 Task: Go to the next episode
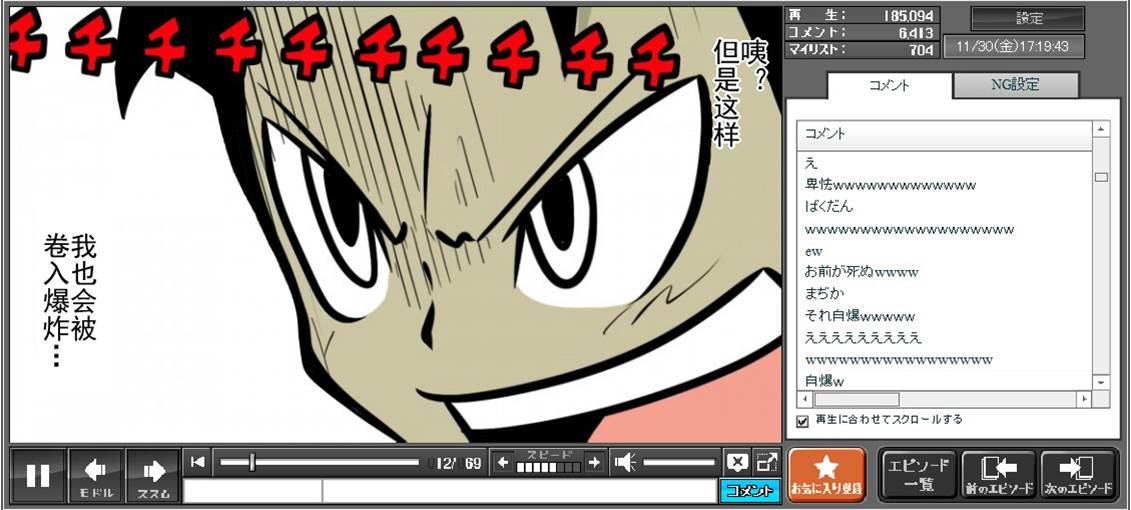tap(1078, 475)
